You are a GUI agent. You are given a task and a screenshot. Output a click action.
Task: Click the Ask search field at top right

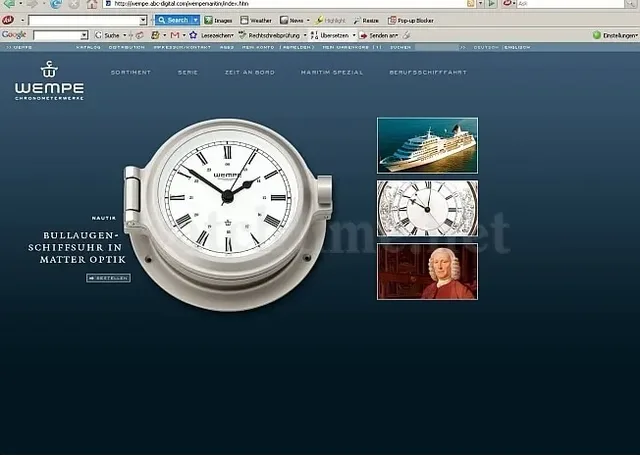(x=570, y=4)
